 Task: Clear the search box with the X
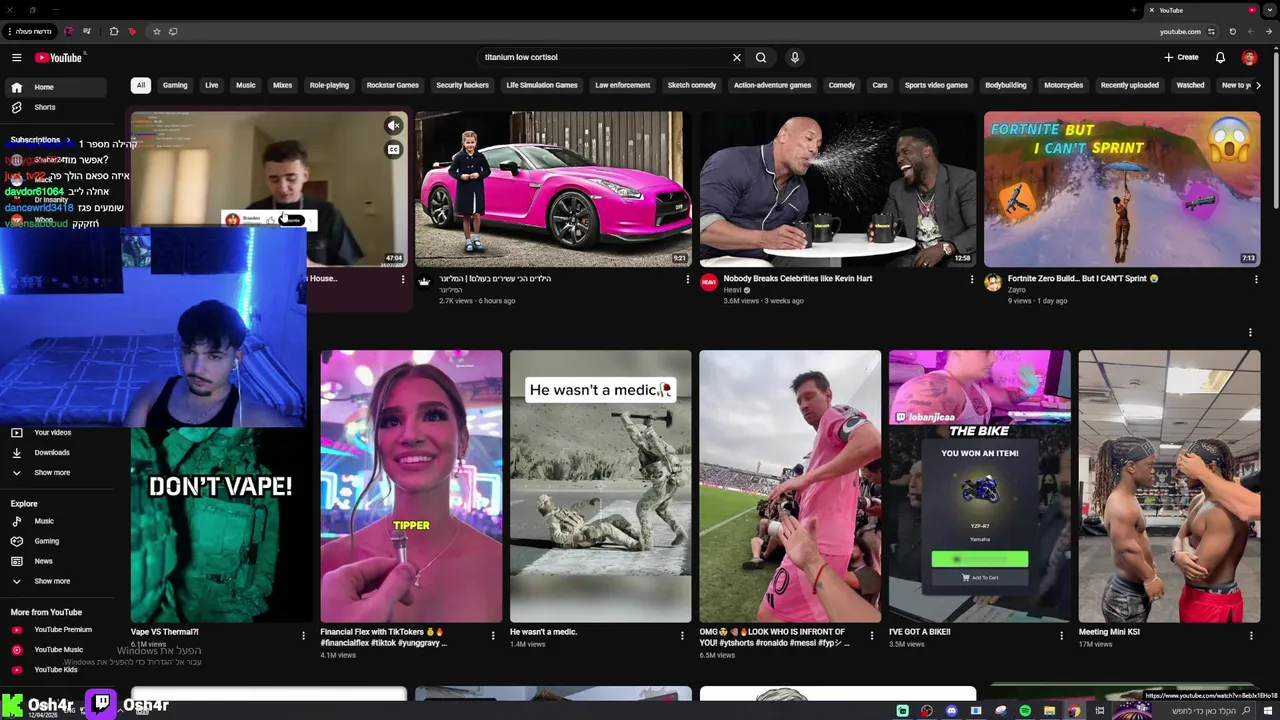[x=737, y=58]
